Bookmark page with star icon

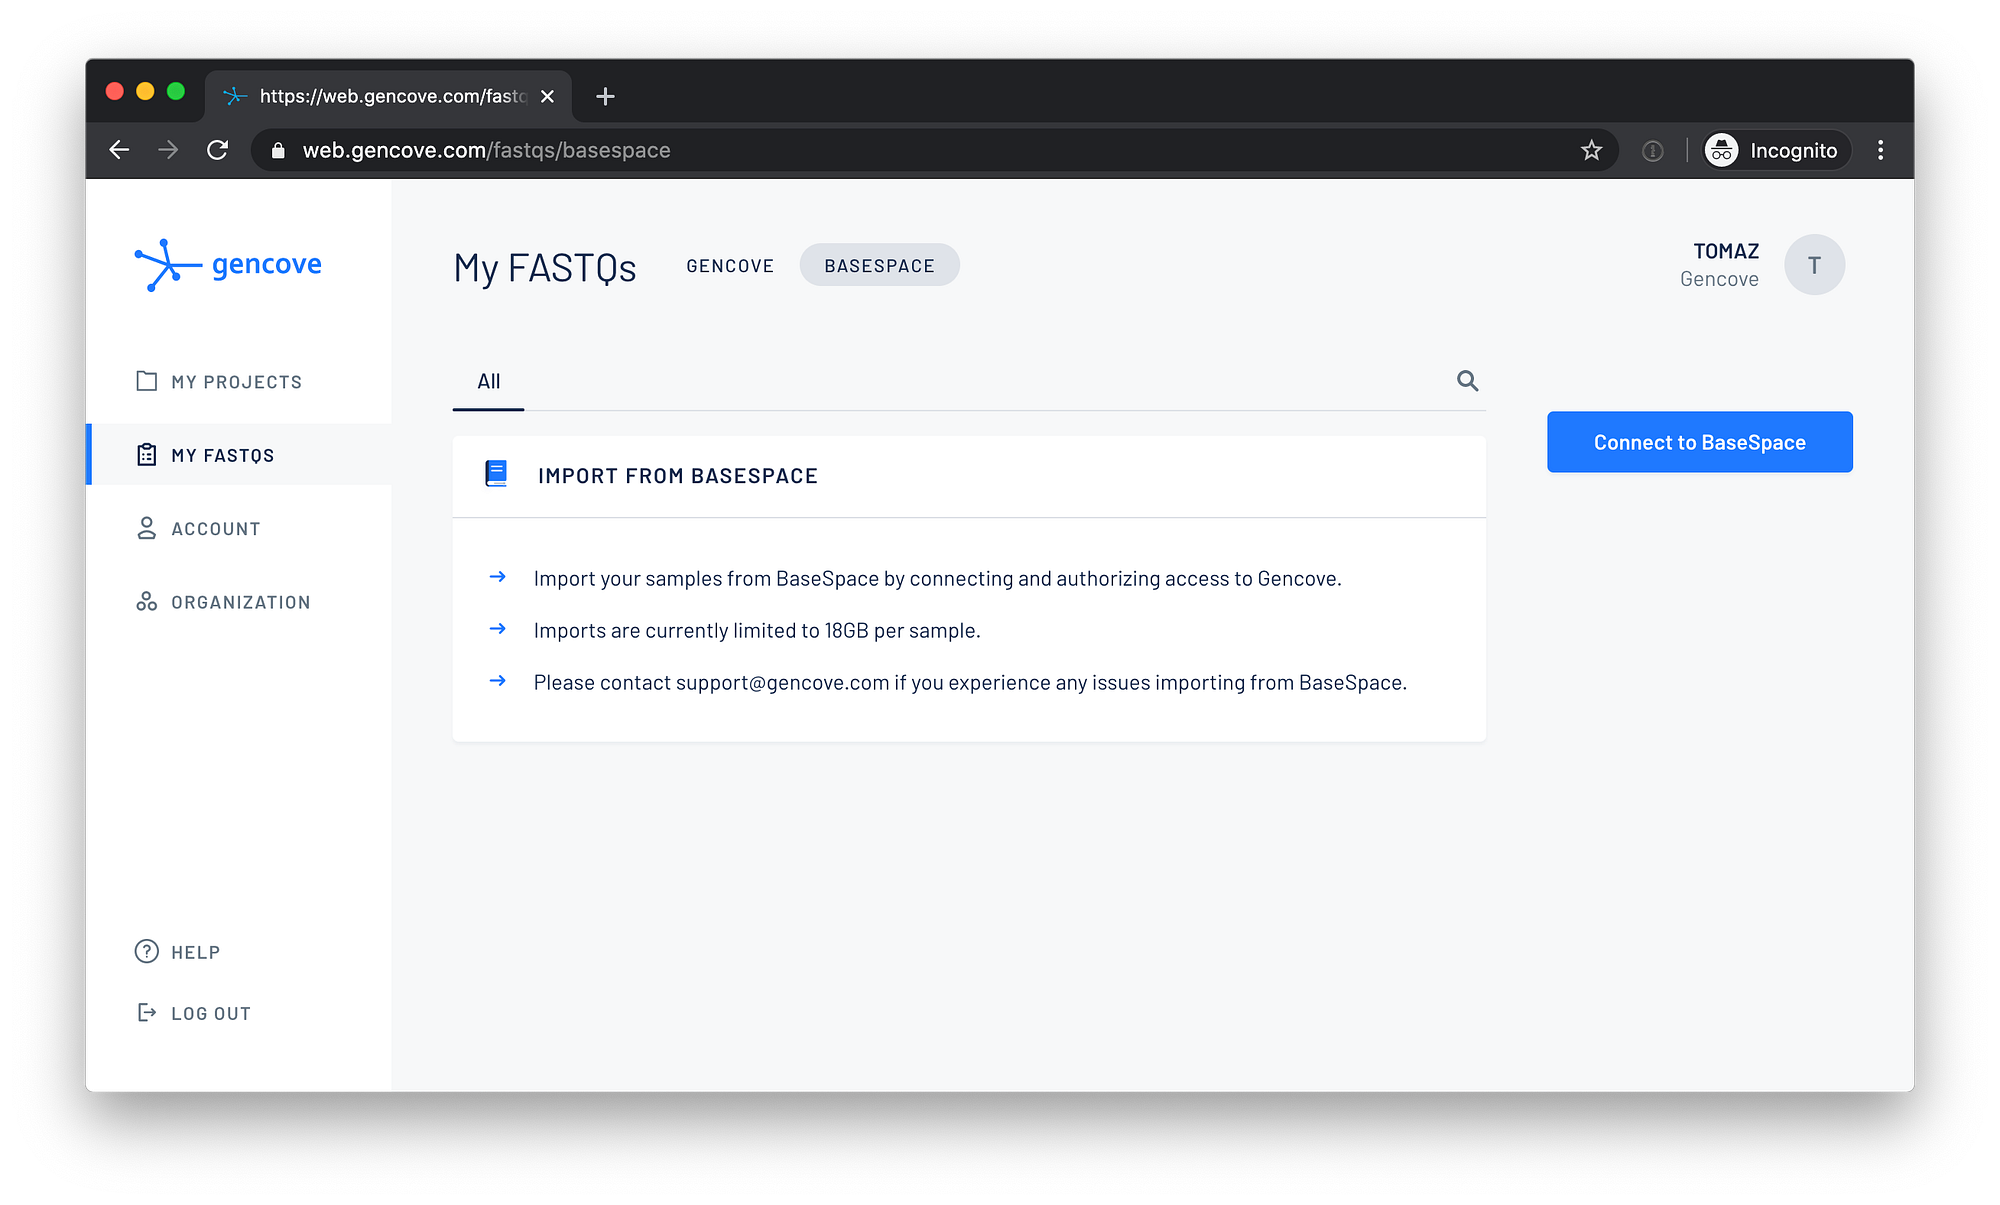coord(1591,150)
